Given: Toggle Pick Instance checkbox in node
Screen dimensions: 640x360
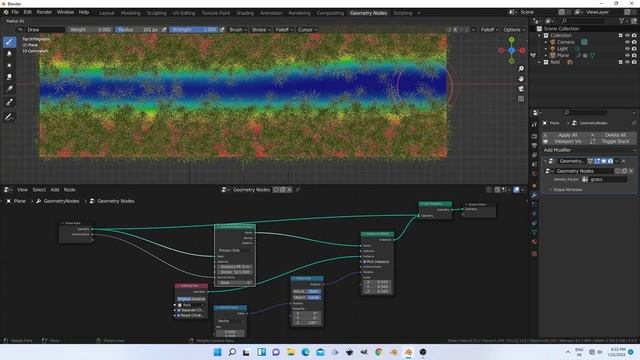Looking at the screenshot, I should (x=365, y=262).
